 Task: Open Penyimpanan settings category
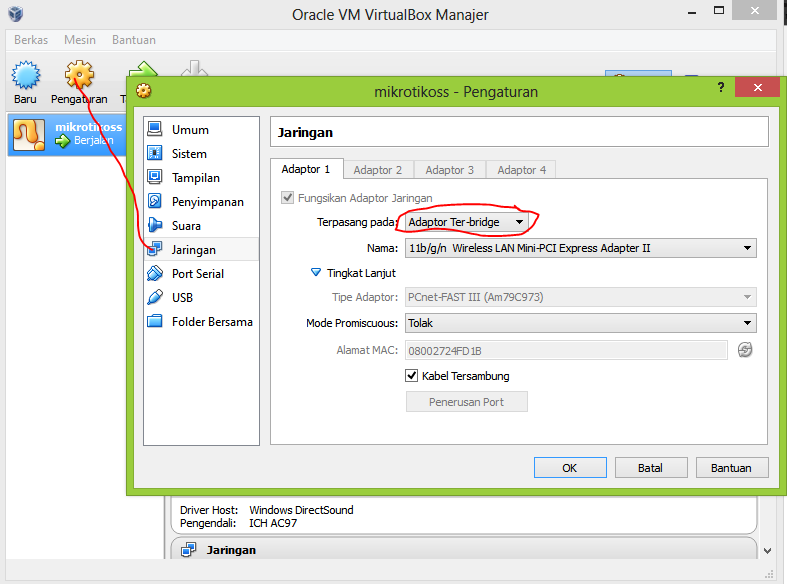point(201,202)
